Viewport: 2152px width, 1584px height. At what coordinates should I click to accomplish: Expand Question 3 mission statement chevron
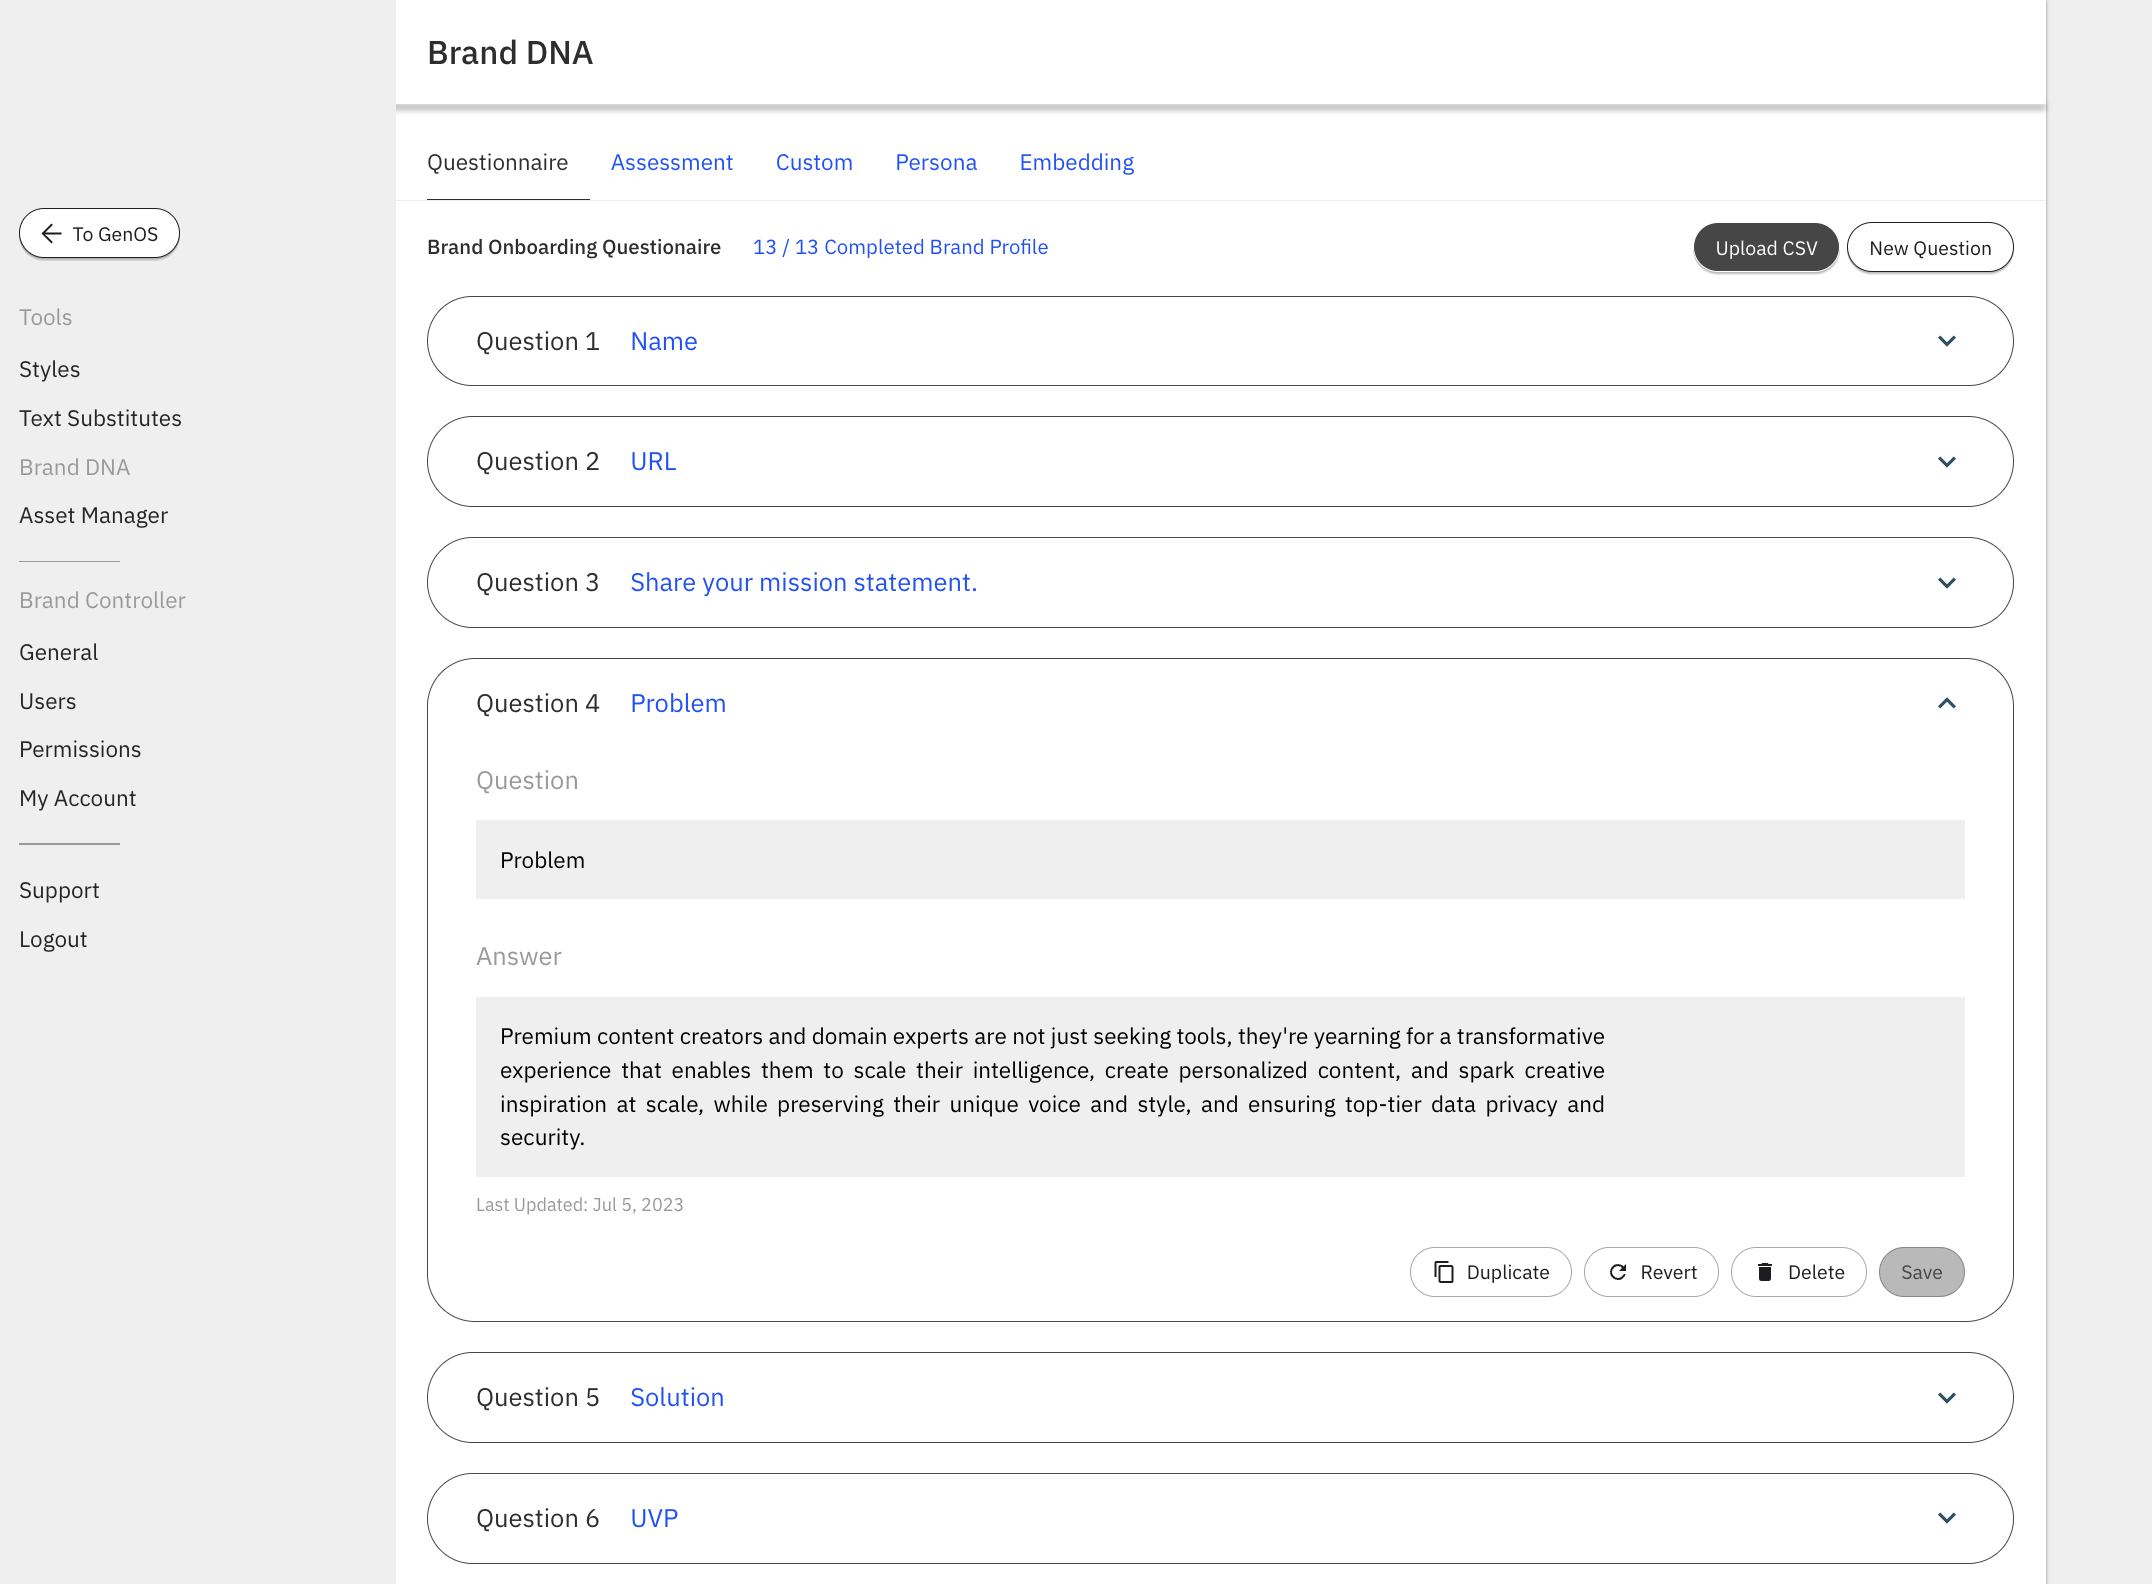click(x=1946, y=583)
